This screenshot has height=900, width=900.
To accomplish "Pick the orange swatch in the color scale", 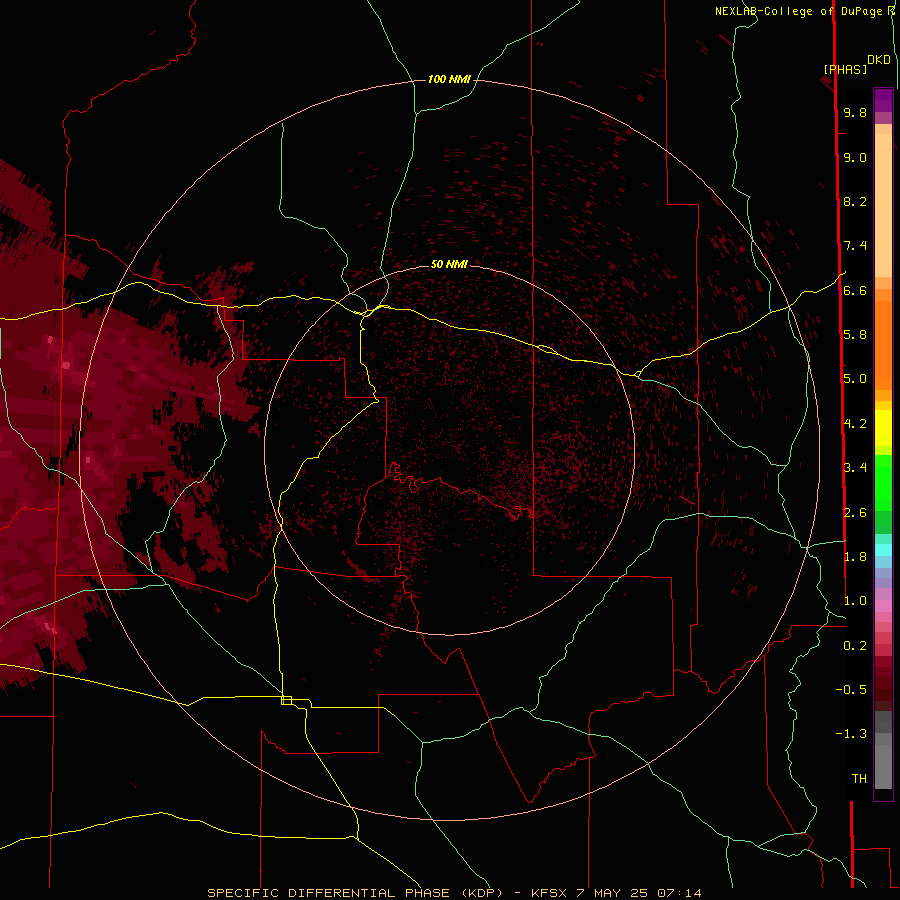I will pos(883,344).
